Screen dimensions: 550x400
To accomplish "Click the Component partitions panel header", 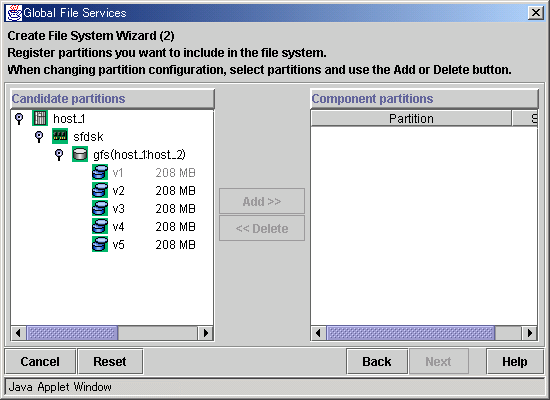I will click(425, 99).
